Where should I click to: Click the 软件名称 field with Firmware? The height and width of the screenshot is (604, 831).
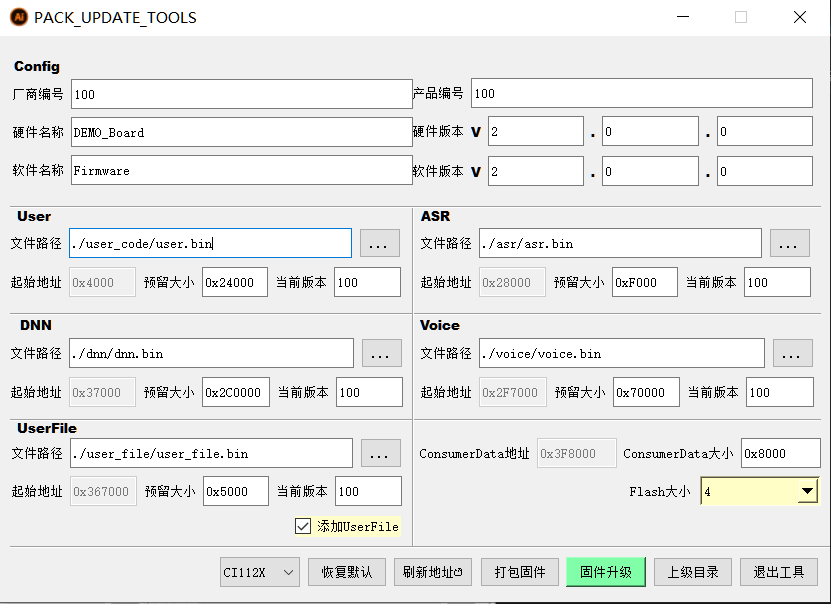pyautogui.click(x=242, y=170)
